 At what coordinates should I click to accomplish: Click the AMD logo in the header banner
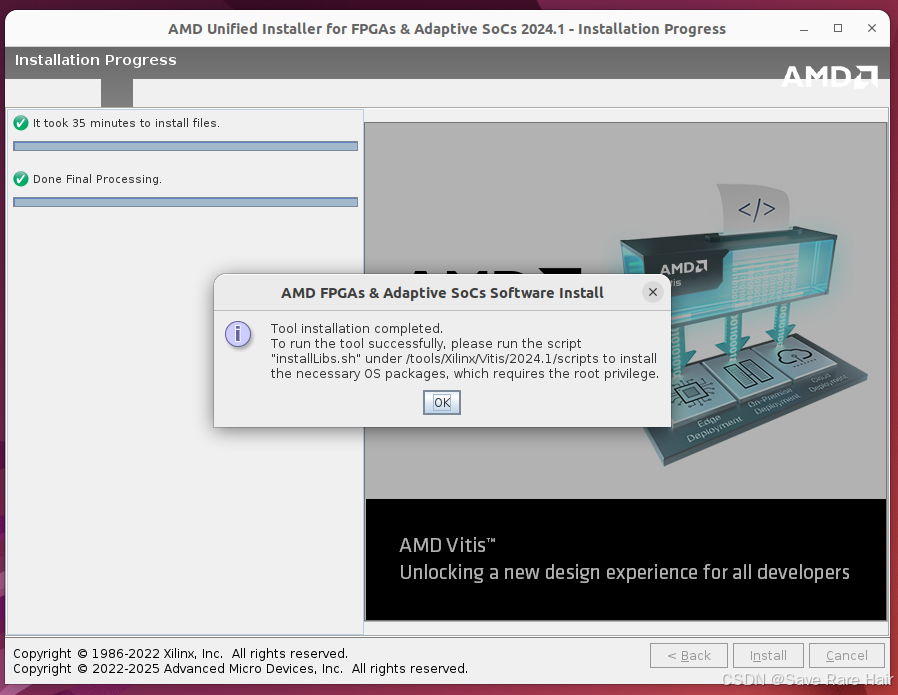(x=831, y=74)
